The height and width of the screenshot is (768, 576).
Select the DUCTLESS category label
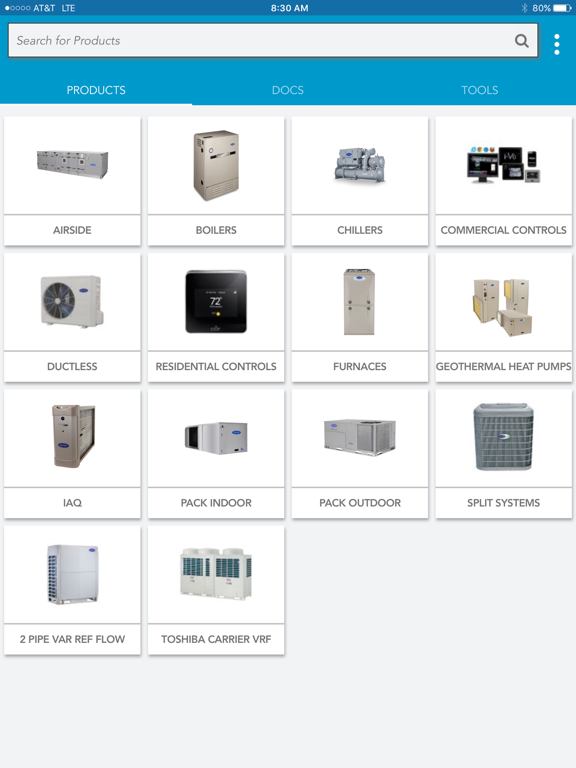[x=72, y=366]
